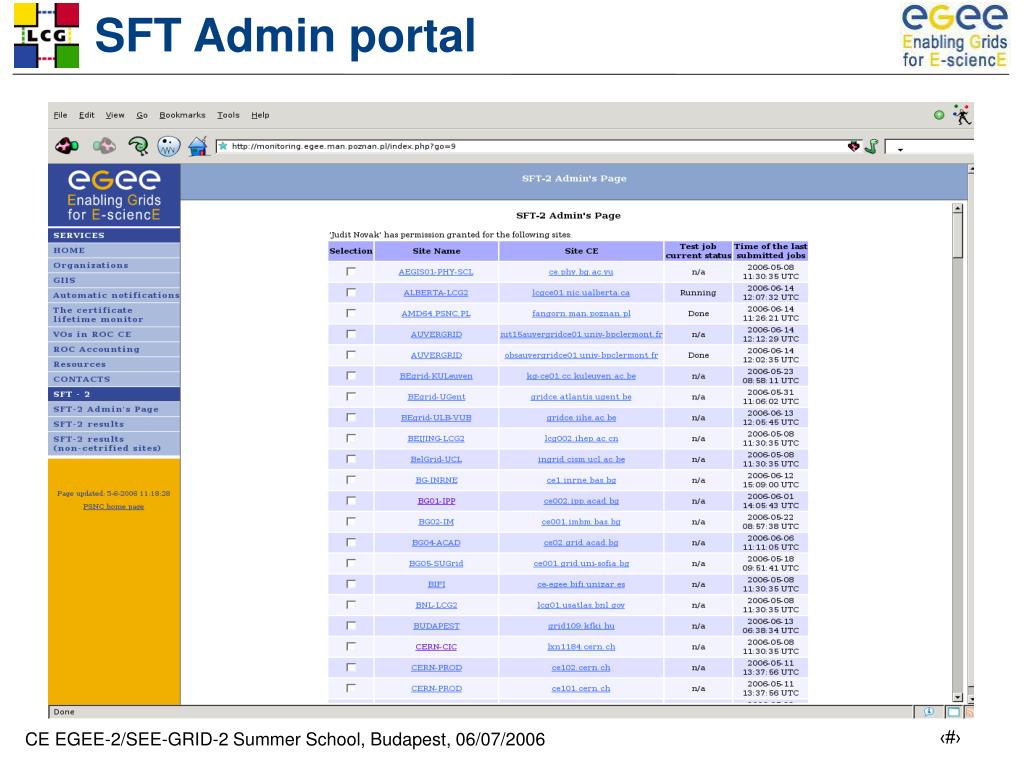Open HOME in the sidebar
1024x768 pixels.
(69, 250)
